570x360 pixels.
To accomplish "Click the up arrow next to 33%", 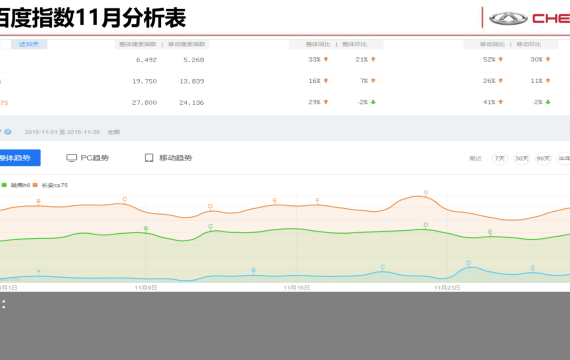I will (x=326, y=59).
